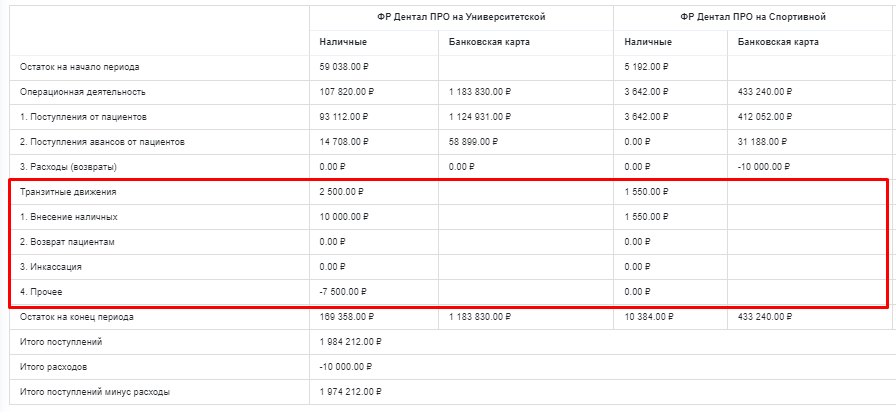Click the 'ФР Дентал ПРО на Университетской' column header
The image size is (896, 412).
(x=461, y=17)
